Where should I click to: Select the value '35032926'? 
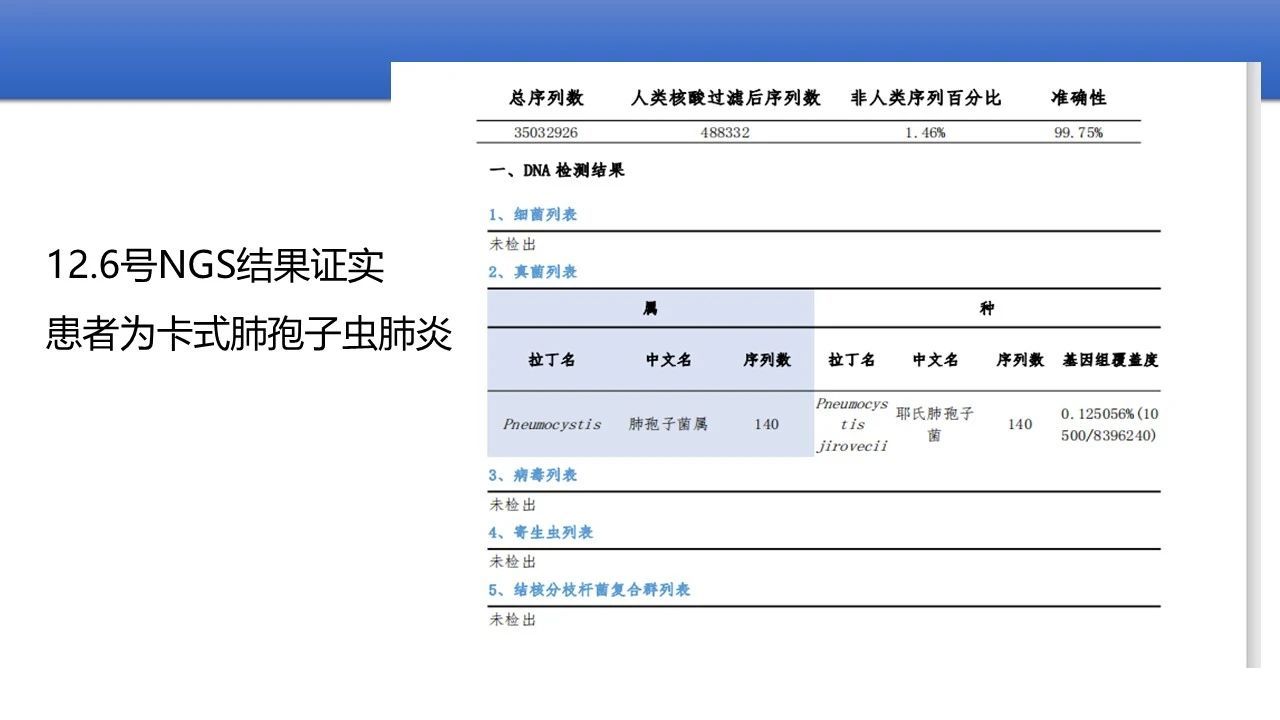pos(546,133)
